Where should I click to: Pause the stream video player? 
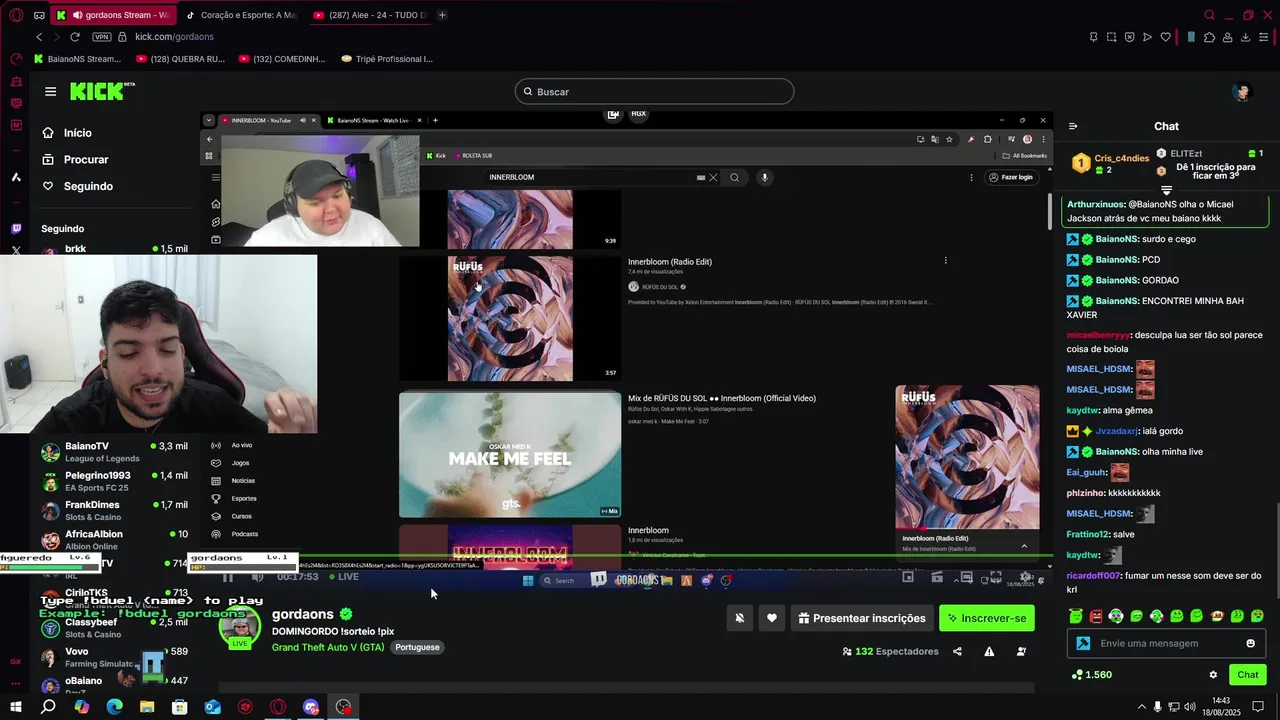[228, 577]
